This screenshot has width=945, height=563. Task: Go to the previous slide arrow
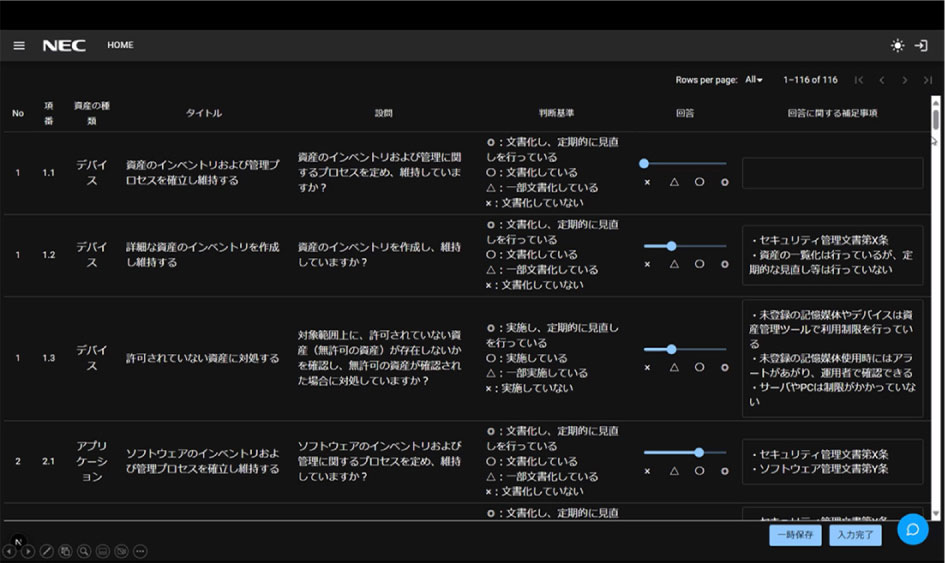tap(9, 551)
